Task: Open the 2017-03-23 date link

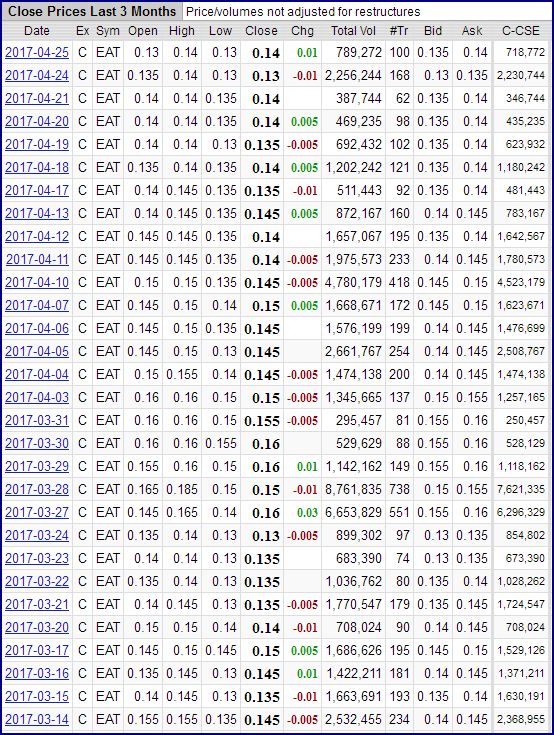Action: pyautogui.click(x=37, y=558)
